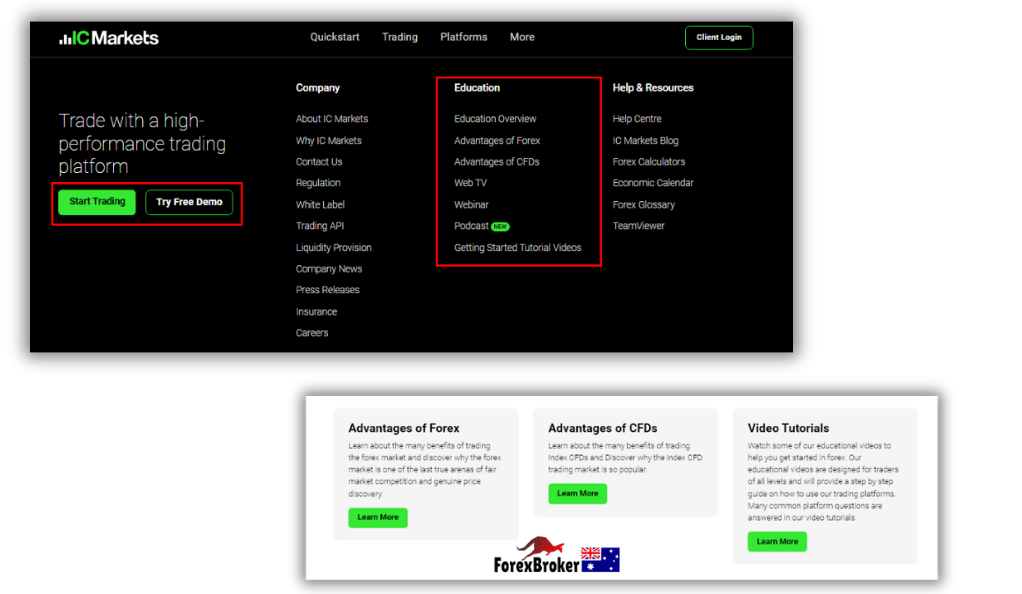Open Why IC Markets link
This screenshot has width=1022, height=594.
[x=328, y=140]
